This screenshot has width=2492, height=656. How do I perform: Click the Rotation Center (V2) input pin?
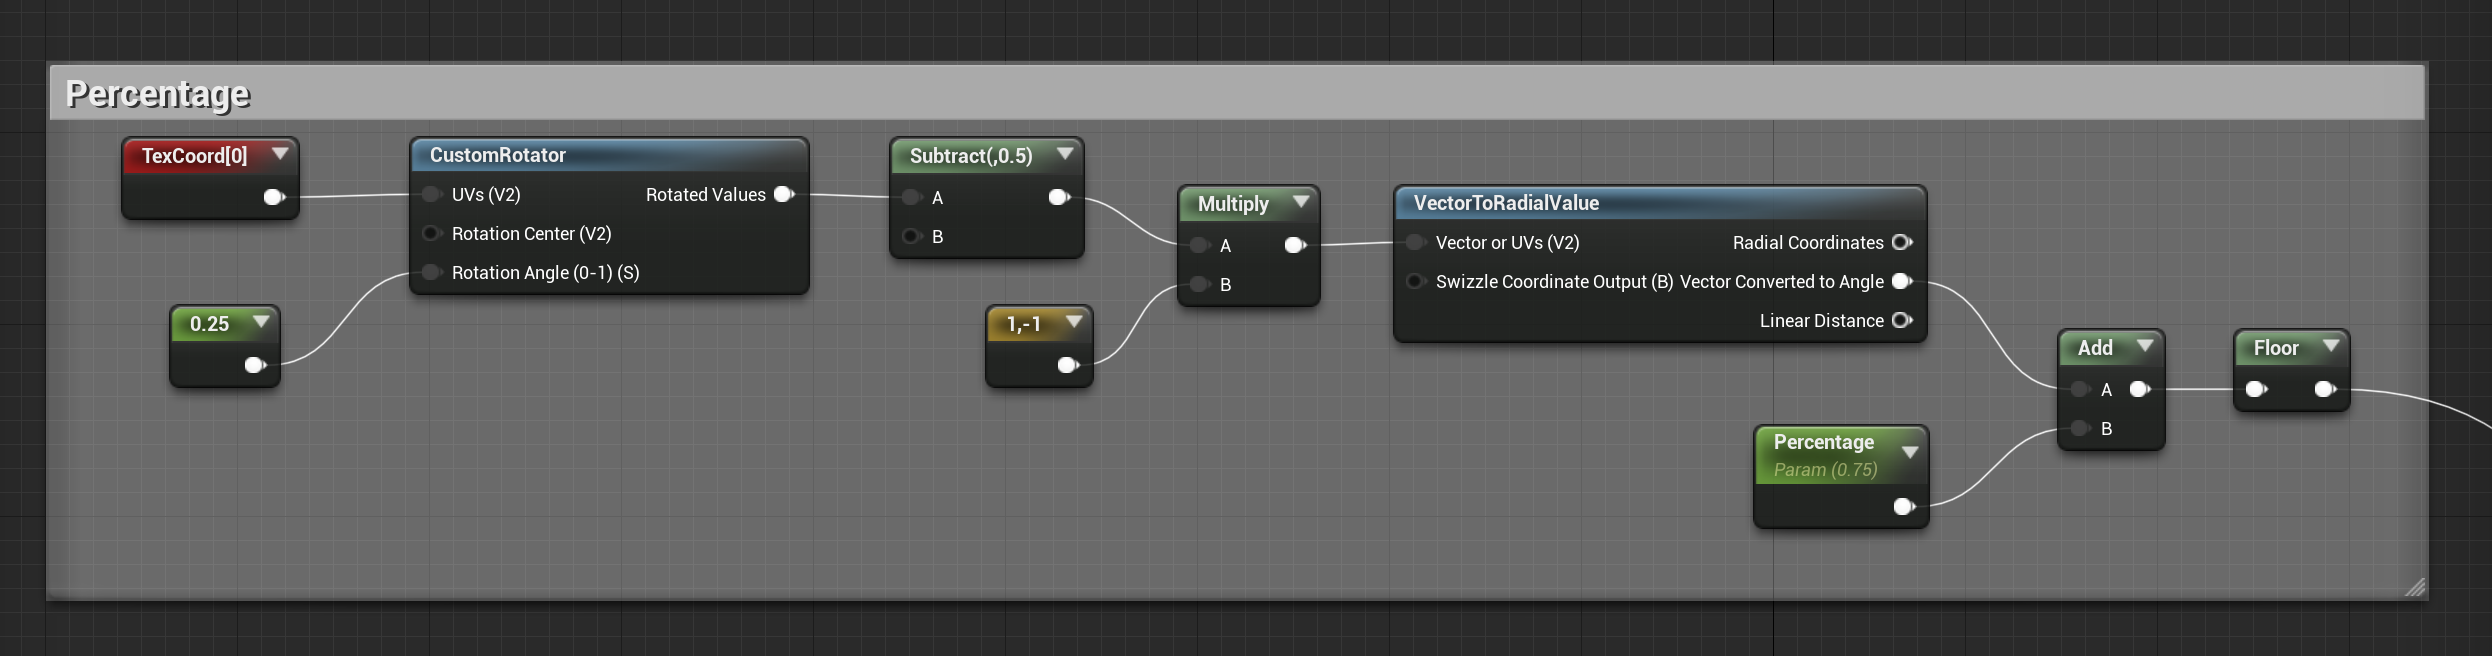(x=431, y=233)
